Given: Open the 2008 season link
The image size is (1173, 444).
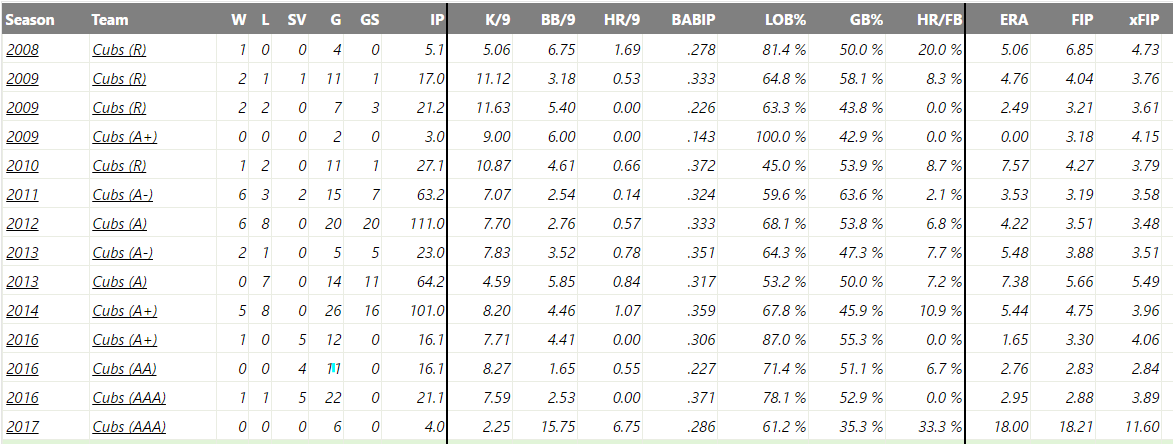Looking at the screenshot, I should point(22,50).
